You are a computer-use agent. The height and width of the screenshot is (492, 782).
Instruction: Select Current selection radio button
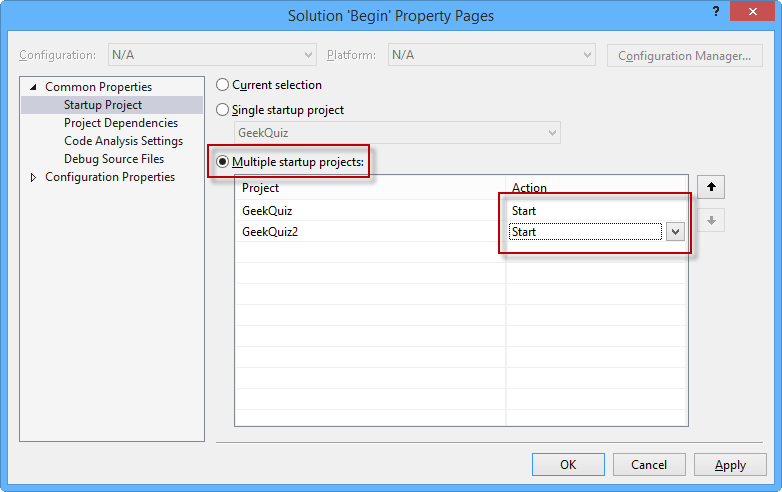coord(223,85)
